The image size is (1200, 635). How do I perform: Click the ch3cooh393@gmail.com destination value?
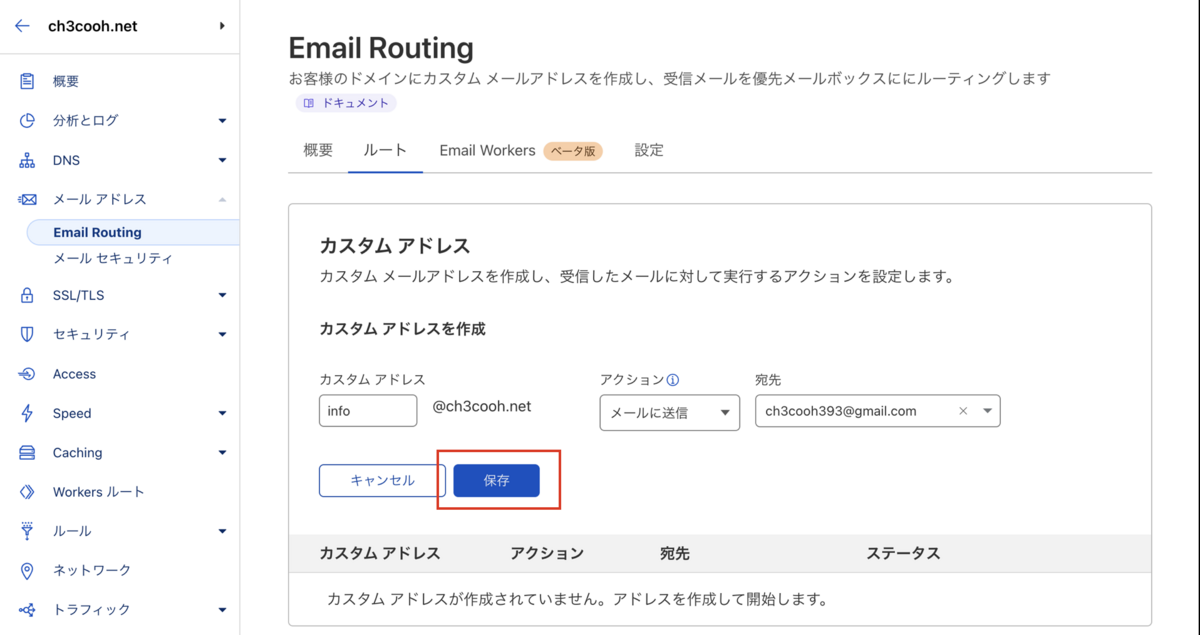click(x=841, y=411)
